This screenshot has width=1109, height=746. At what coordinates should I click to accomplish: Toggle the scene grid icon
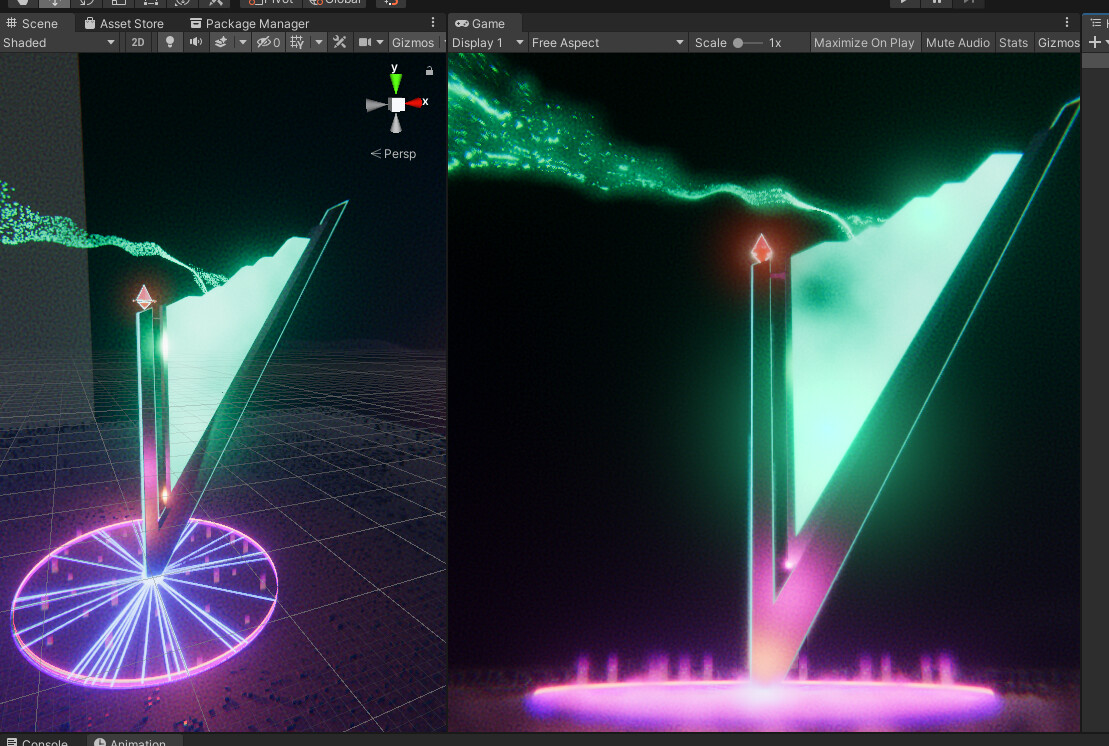[x=297, y=42]
